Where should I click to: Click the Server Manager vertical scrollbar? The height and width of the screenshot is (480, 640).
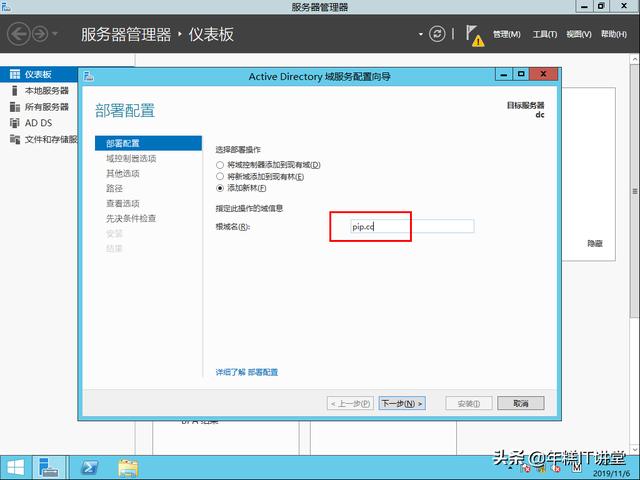click(634, 192)
